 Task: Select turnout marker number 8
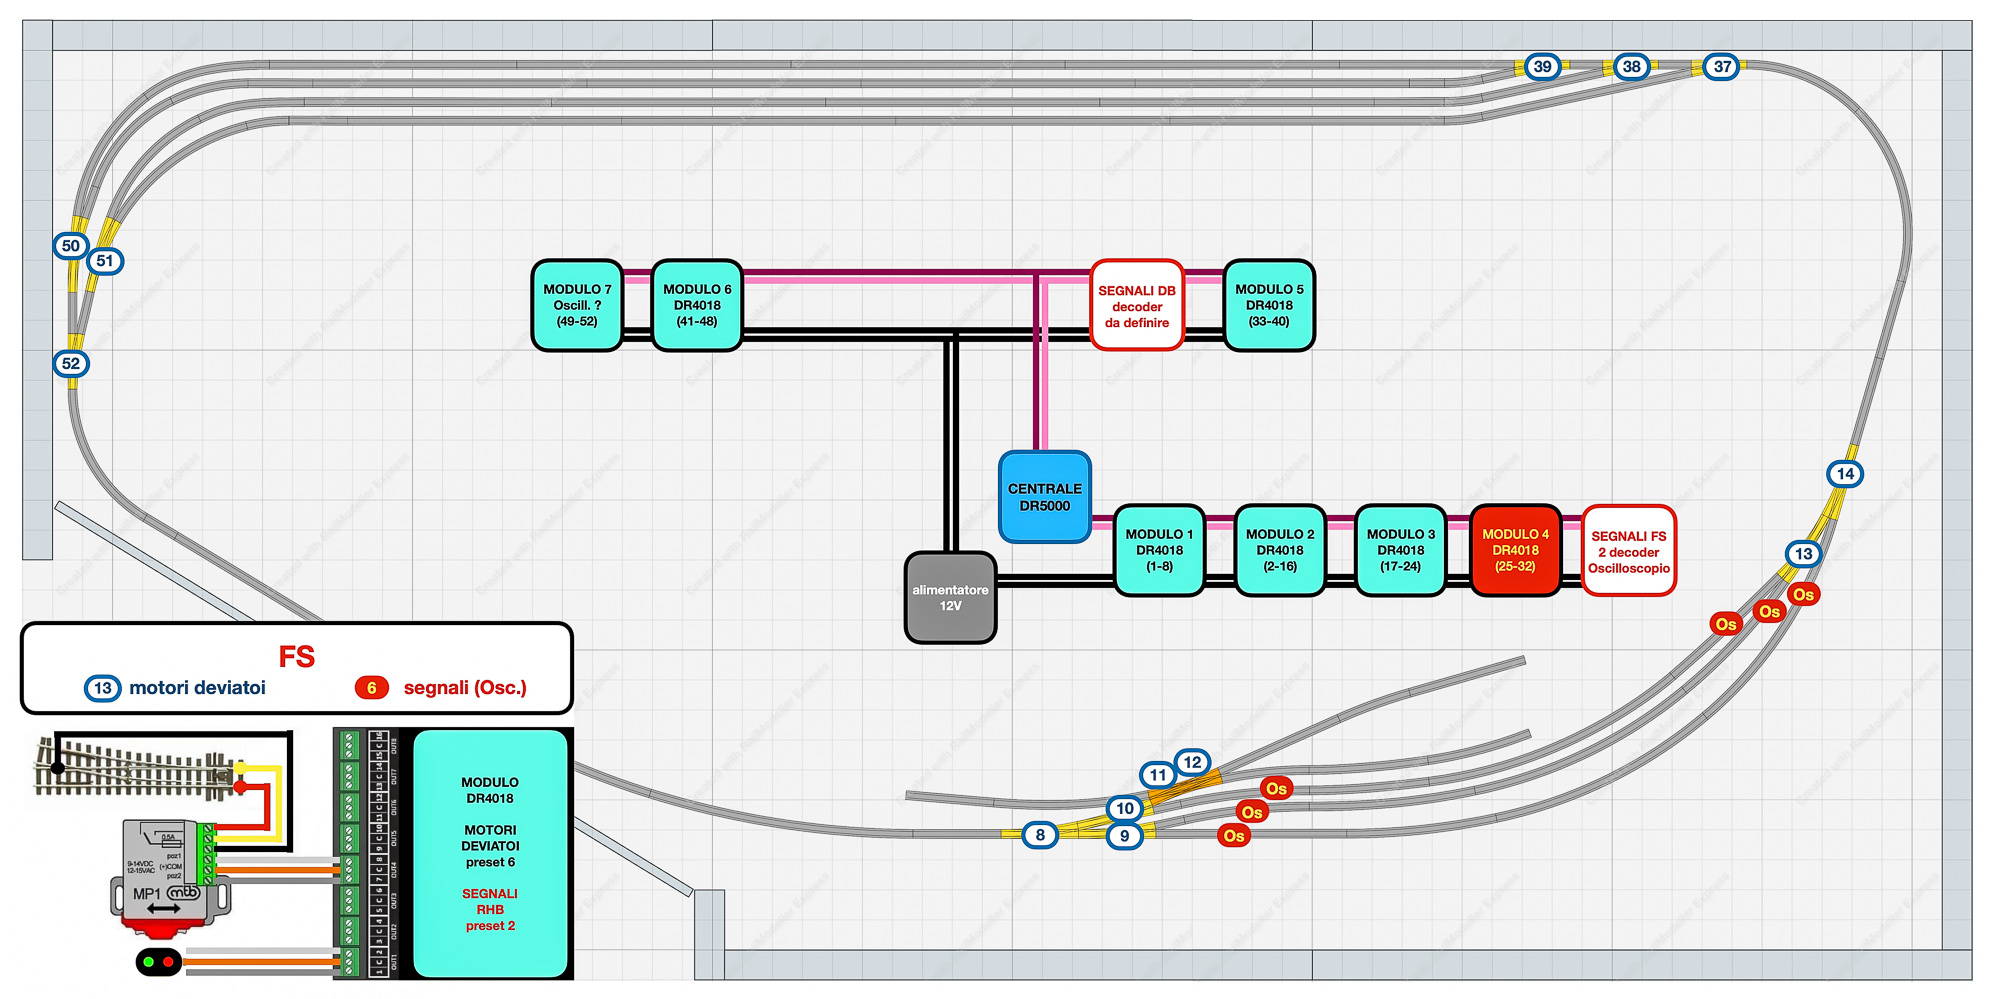coord(1040,835)
